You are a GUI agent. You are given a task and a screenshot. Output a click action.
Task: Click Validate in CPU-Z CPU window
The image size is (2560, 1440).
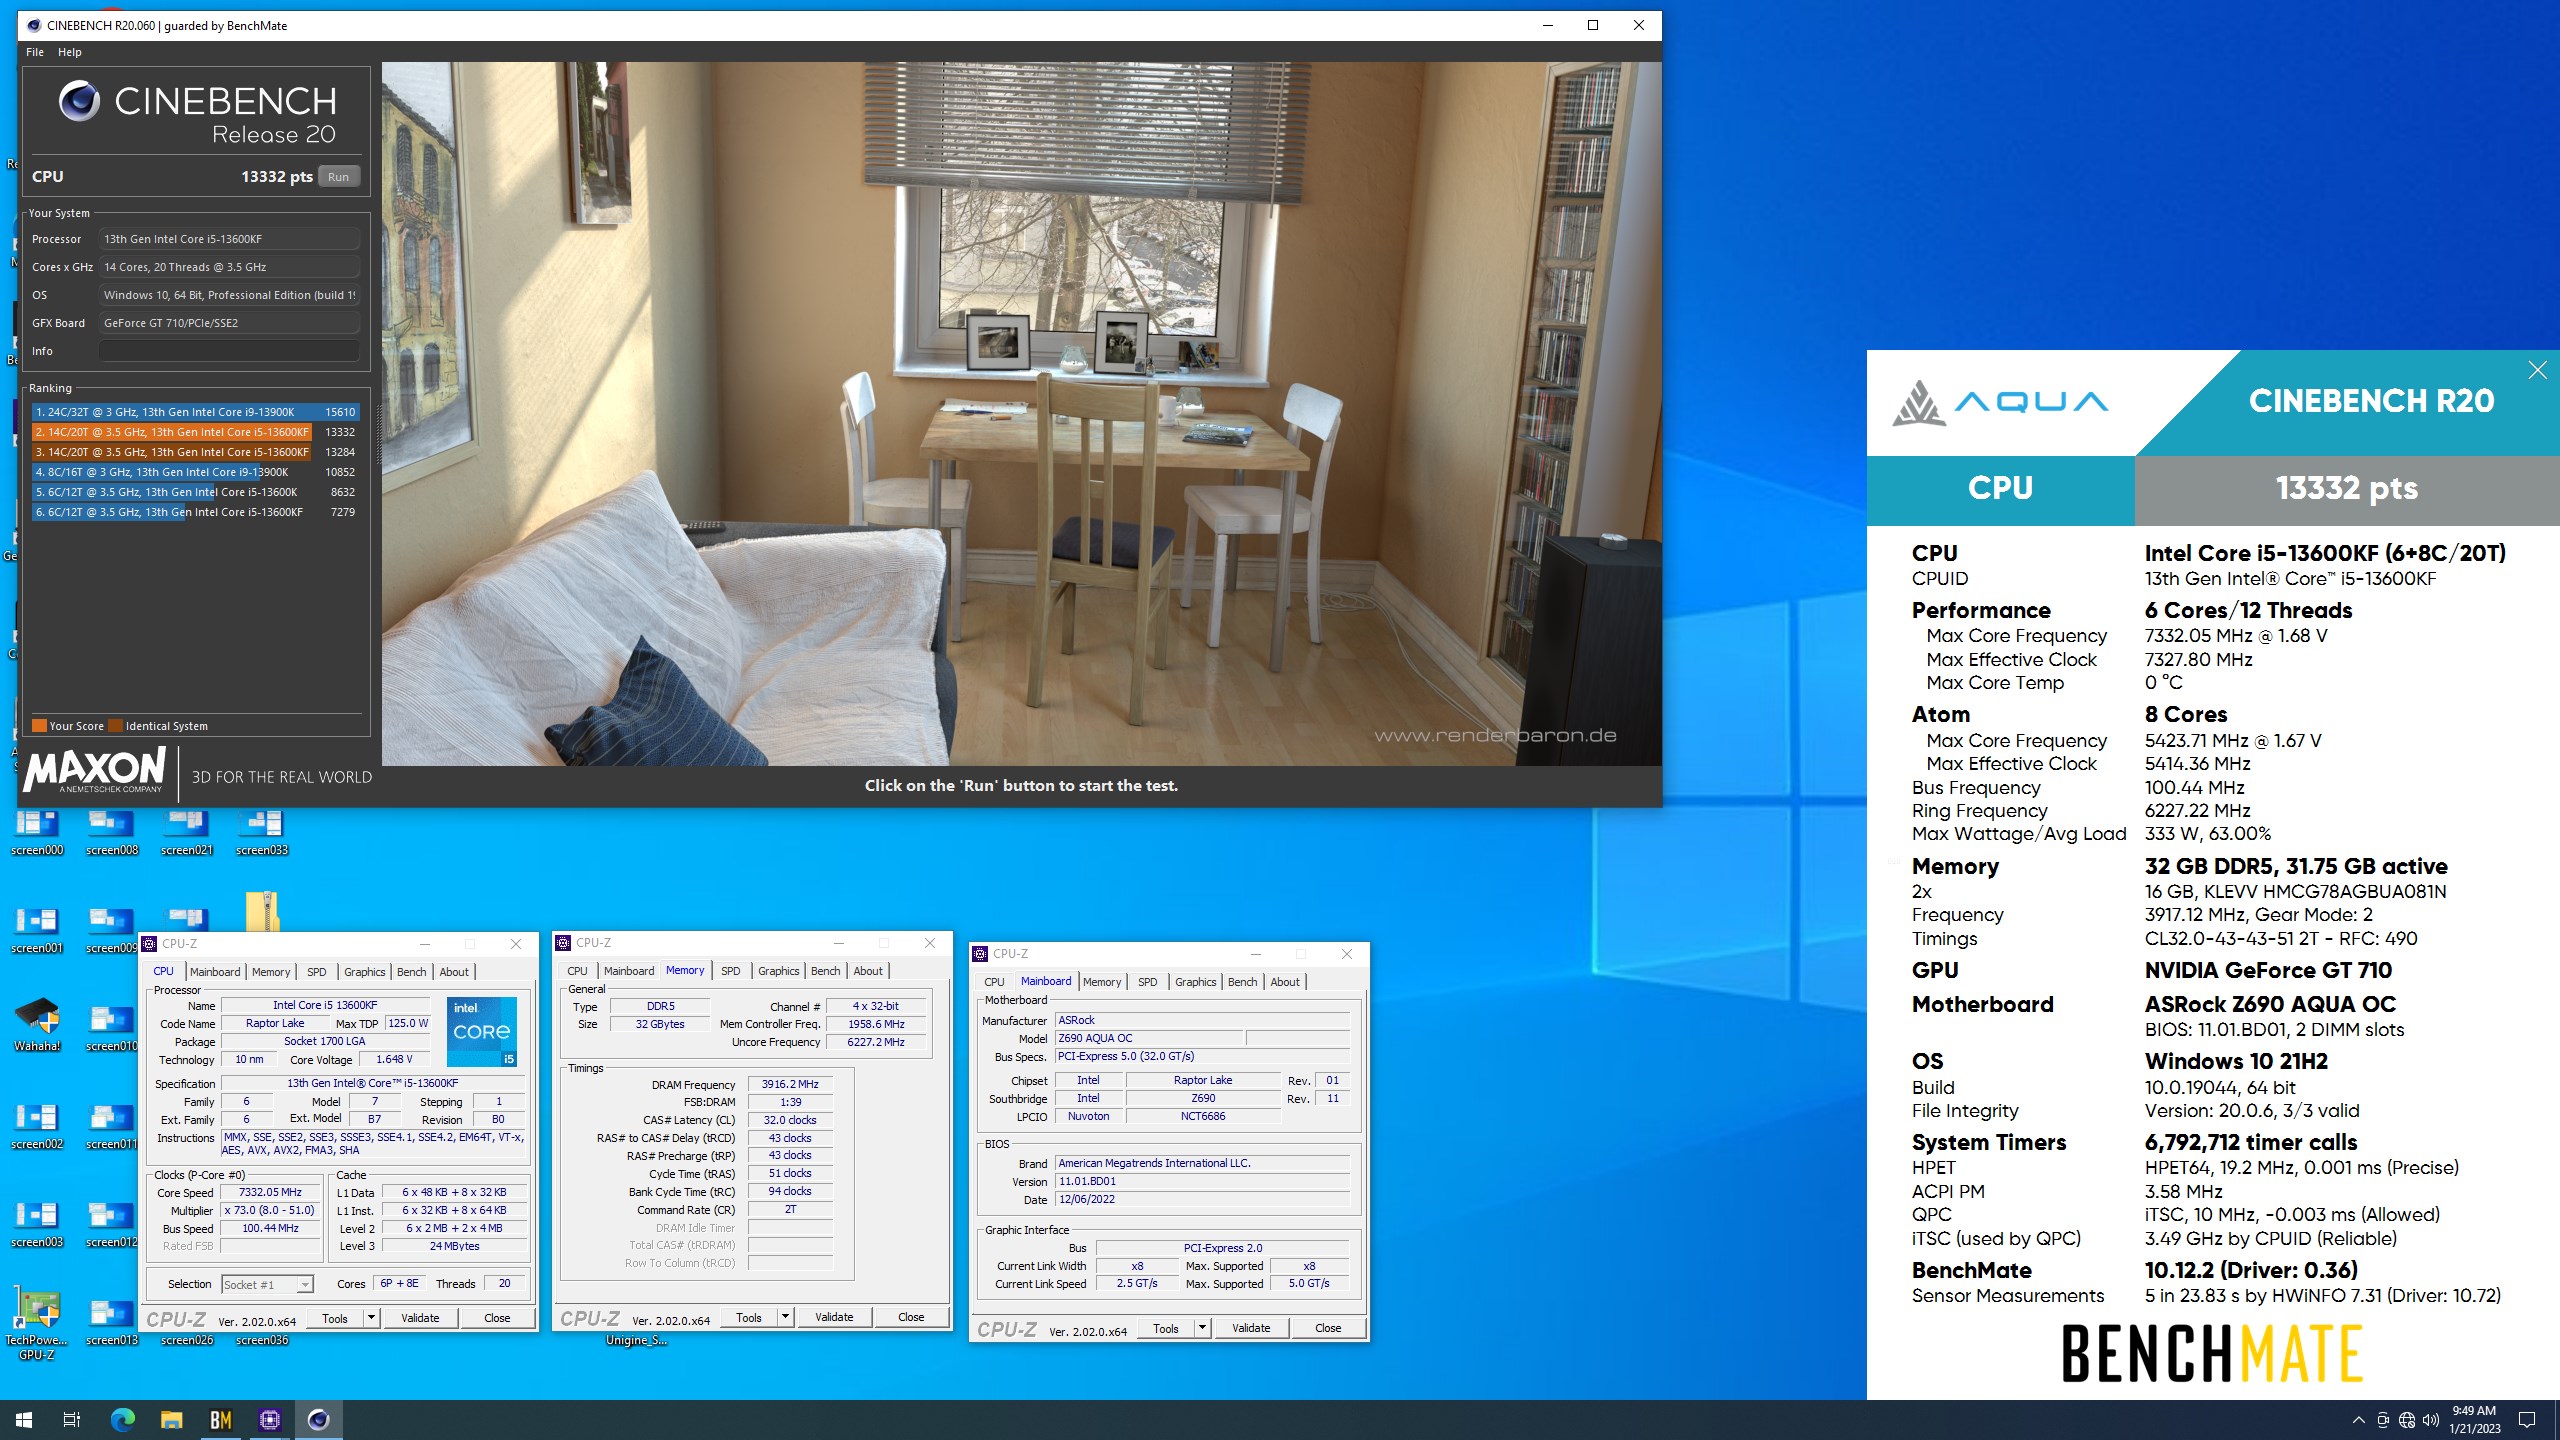pos(420,1318)
